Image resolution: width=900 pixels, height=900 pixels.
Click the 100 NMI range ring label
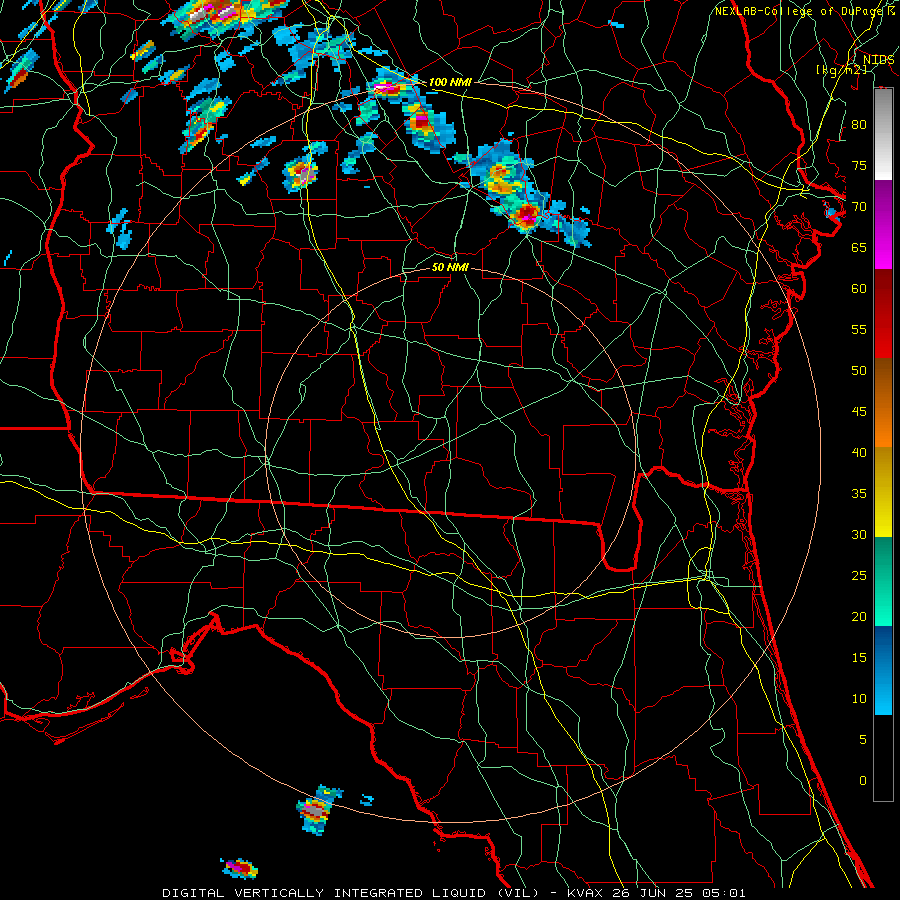click(x=450, y=82)
